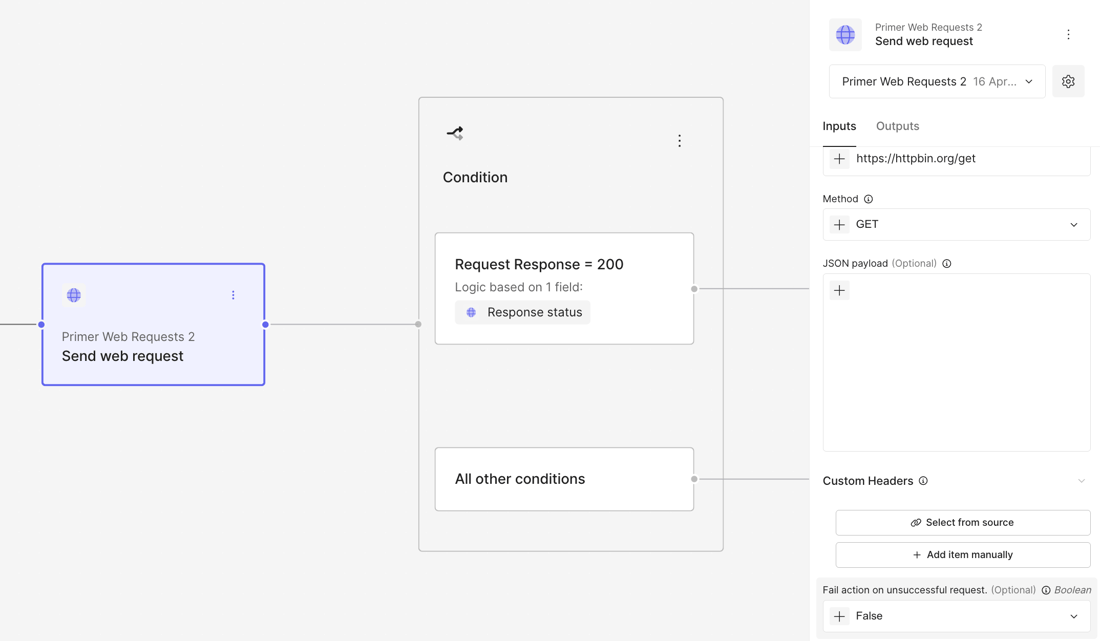The height and width of the screenshot is (641, 1100).
Task: Click globe icon on Send web request node
Action: 74,295
